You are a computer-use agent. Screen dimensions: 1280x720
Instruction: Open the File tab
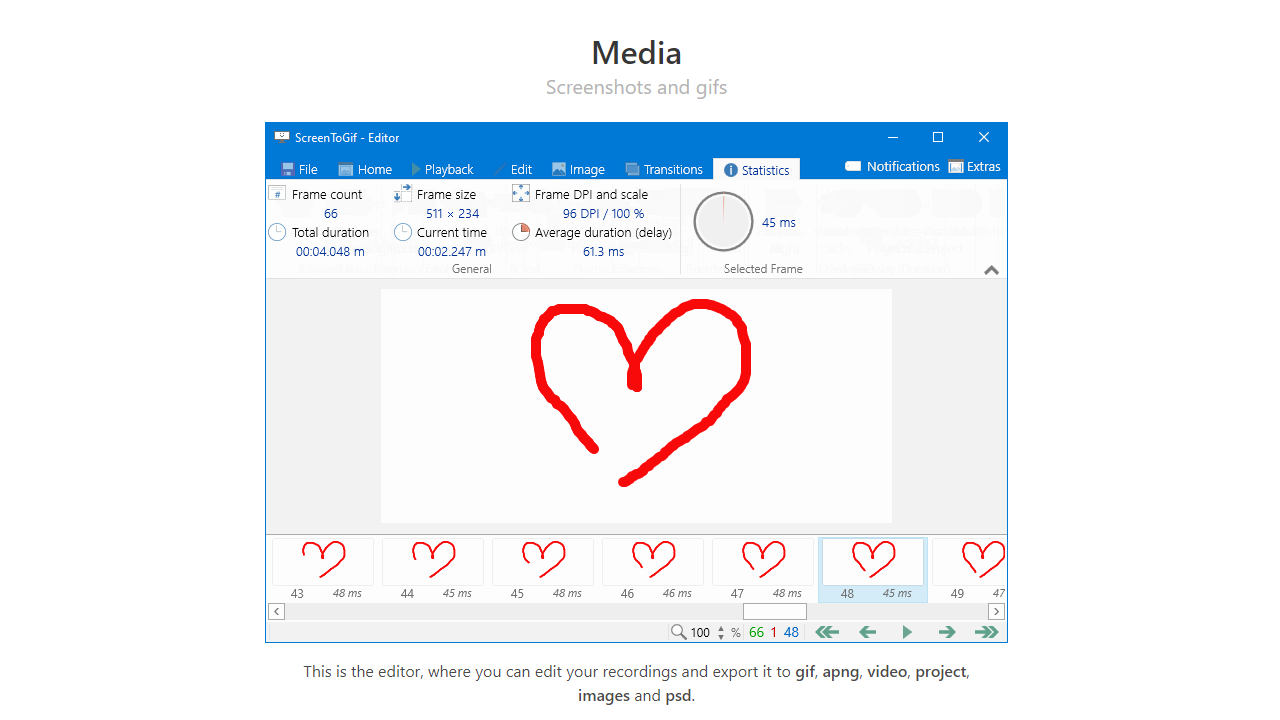point(299,169)
